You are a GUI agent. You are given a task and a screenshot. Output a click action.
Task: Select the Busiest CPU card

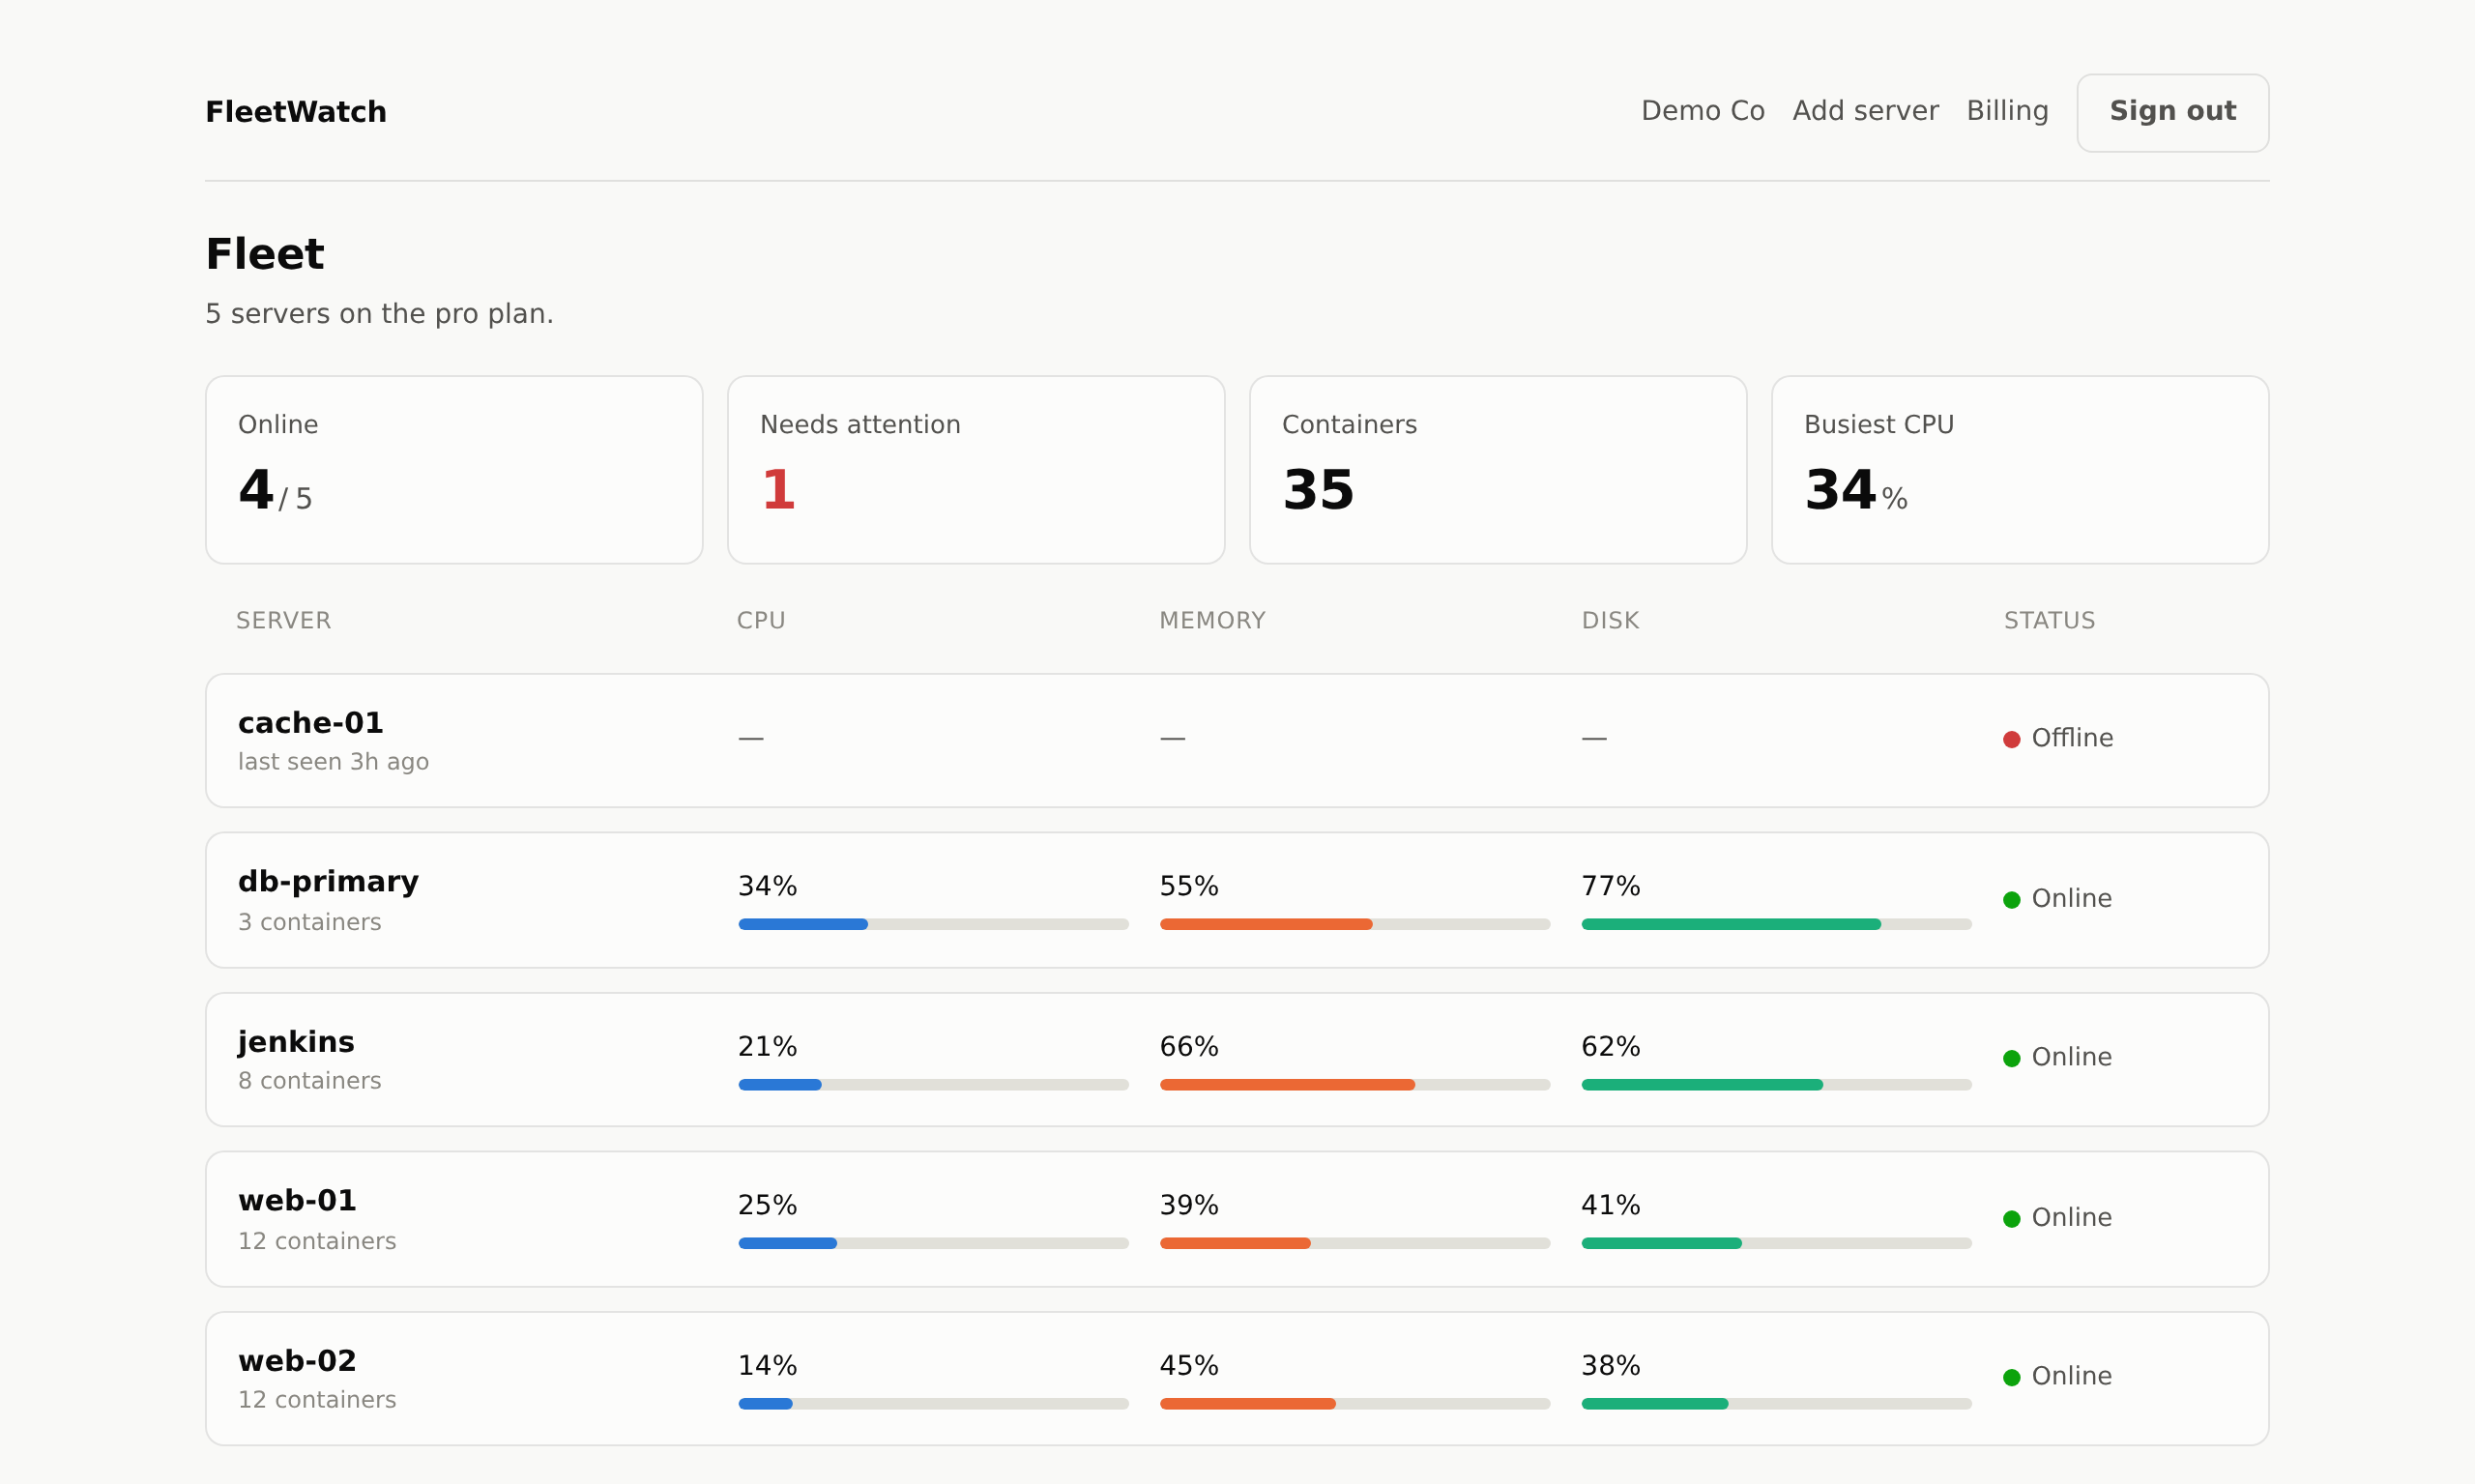point(2020,470)
